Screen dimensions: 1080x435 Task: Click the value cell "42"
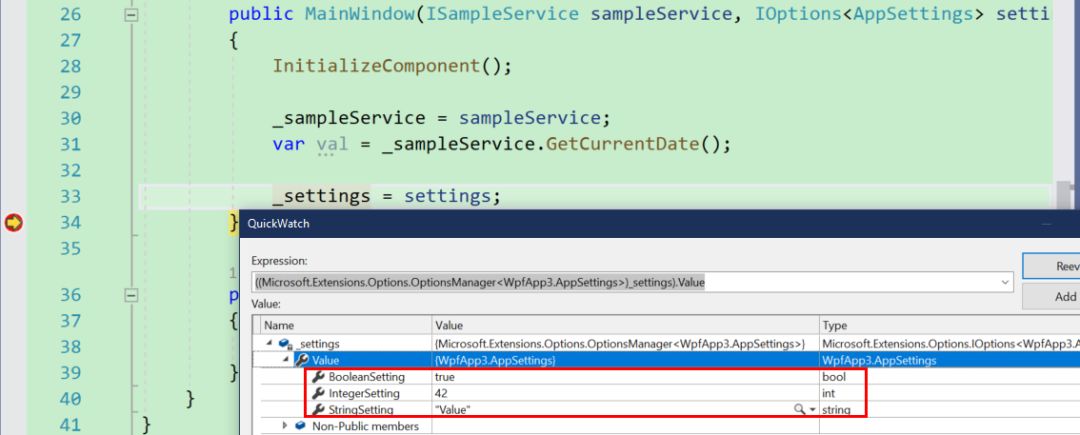(442, 394)
